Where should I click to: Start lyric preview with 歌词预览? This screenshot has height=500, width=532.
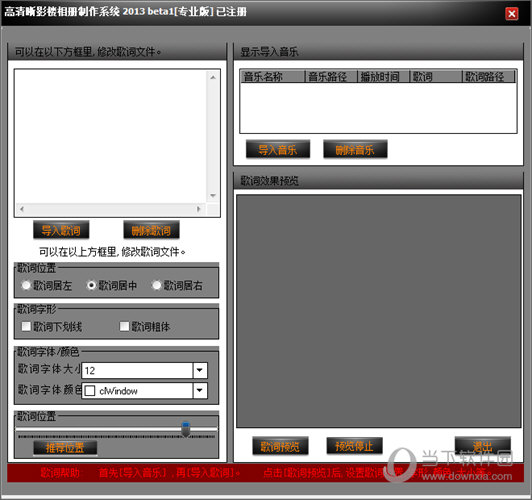pyautogui.click(x=280, y=446)
